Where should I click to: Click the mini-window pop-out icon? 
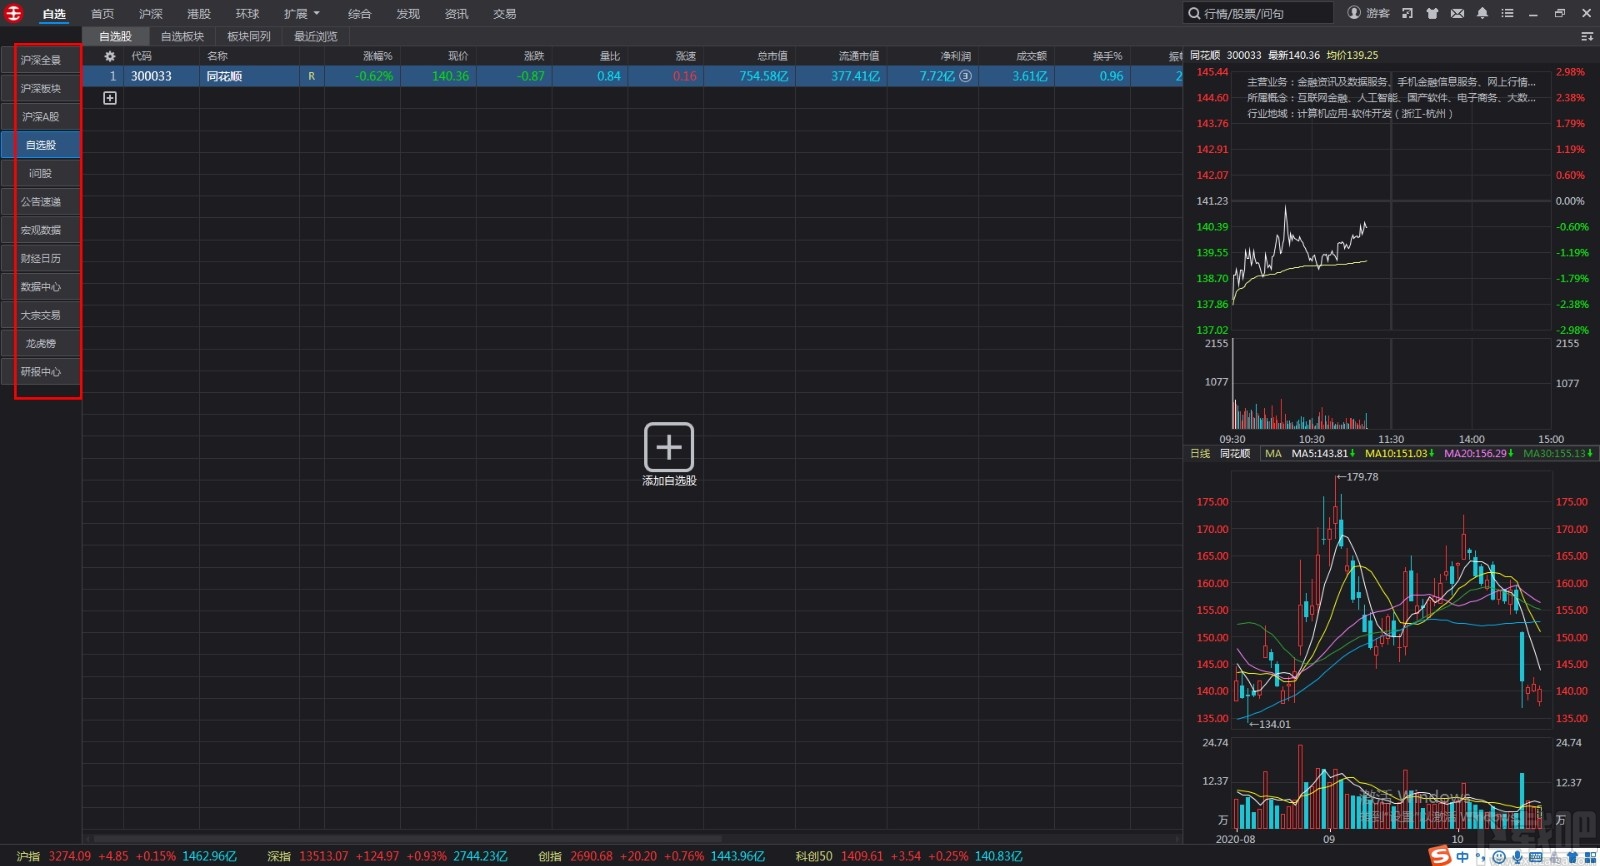click(x=1407, y=13)
